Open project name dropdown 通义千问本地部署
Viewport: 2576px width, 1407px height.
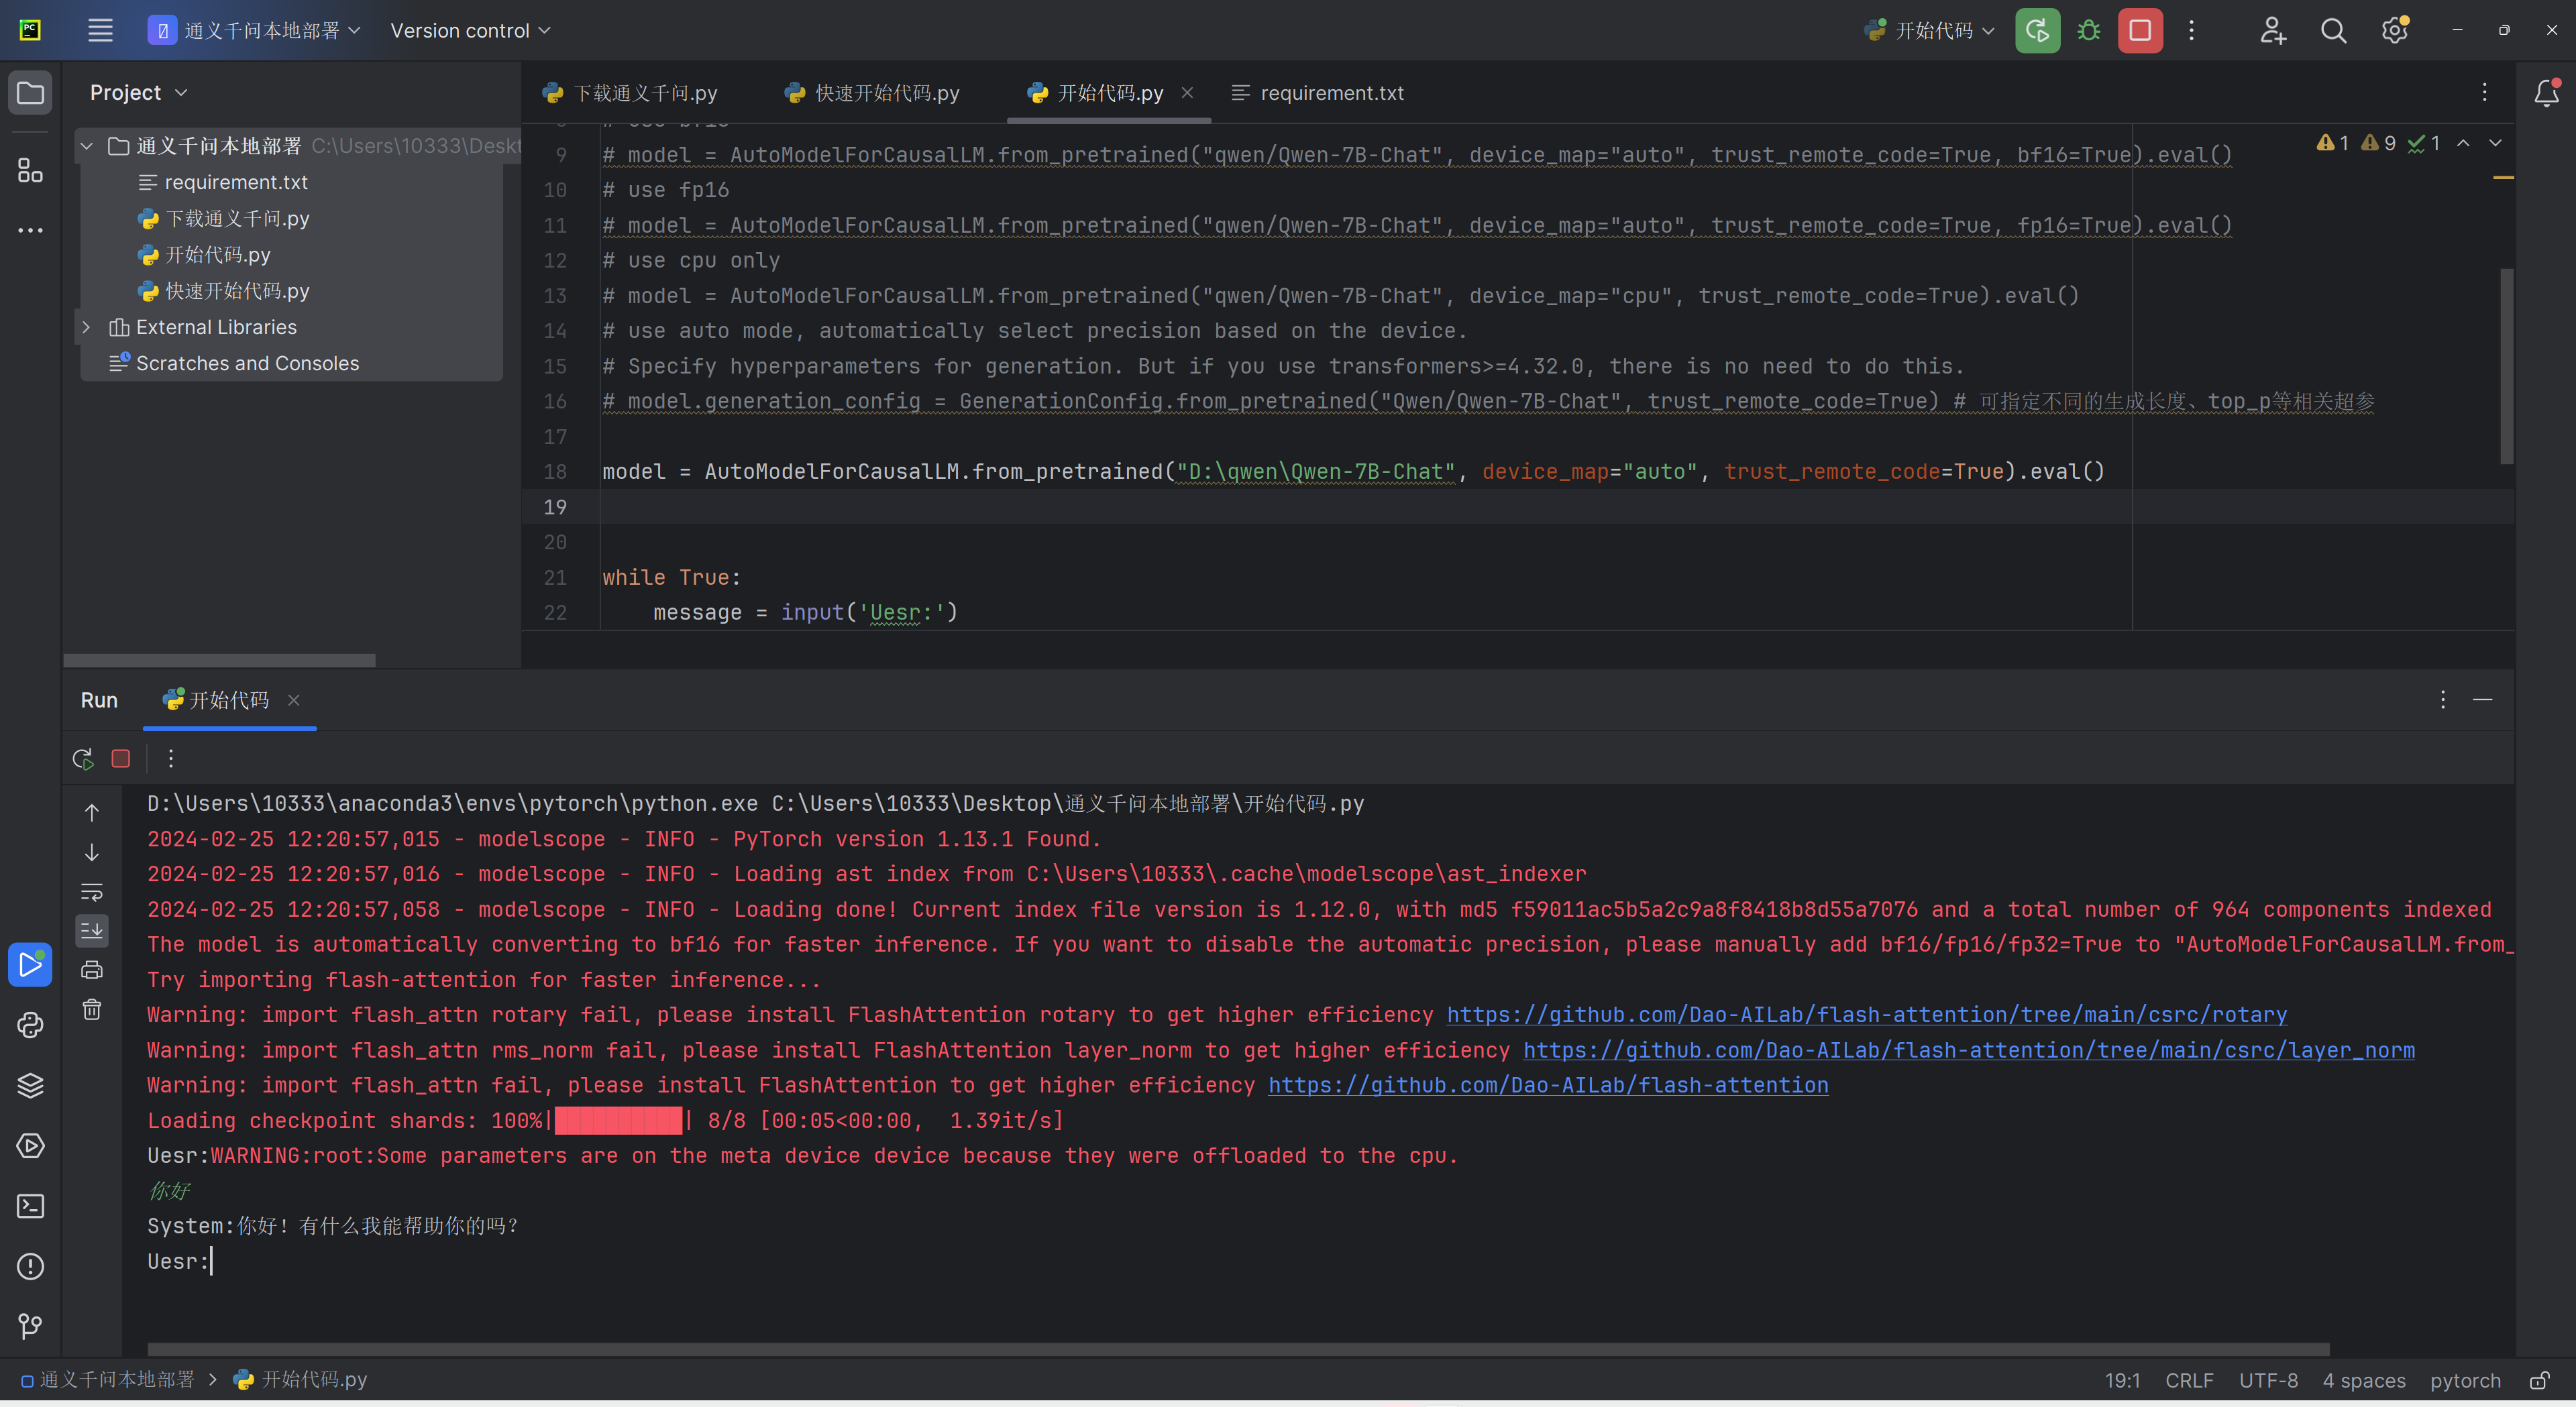pyautogui.click(x=254, y=30)
